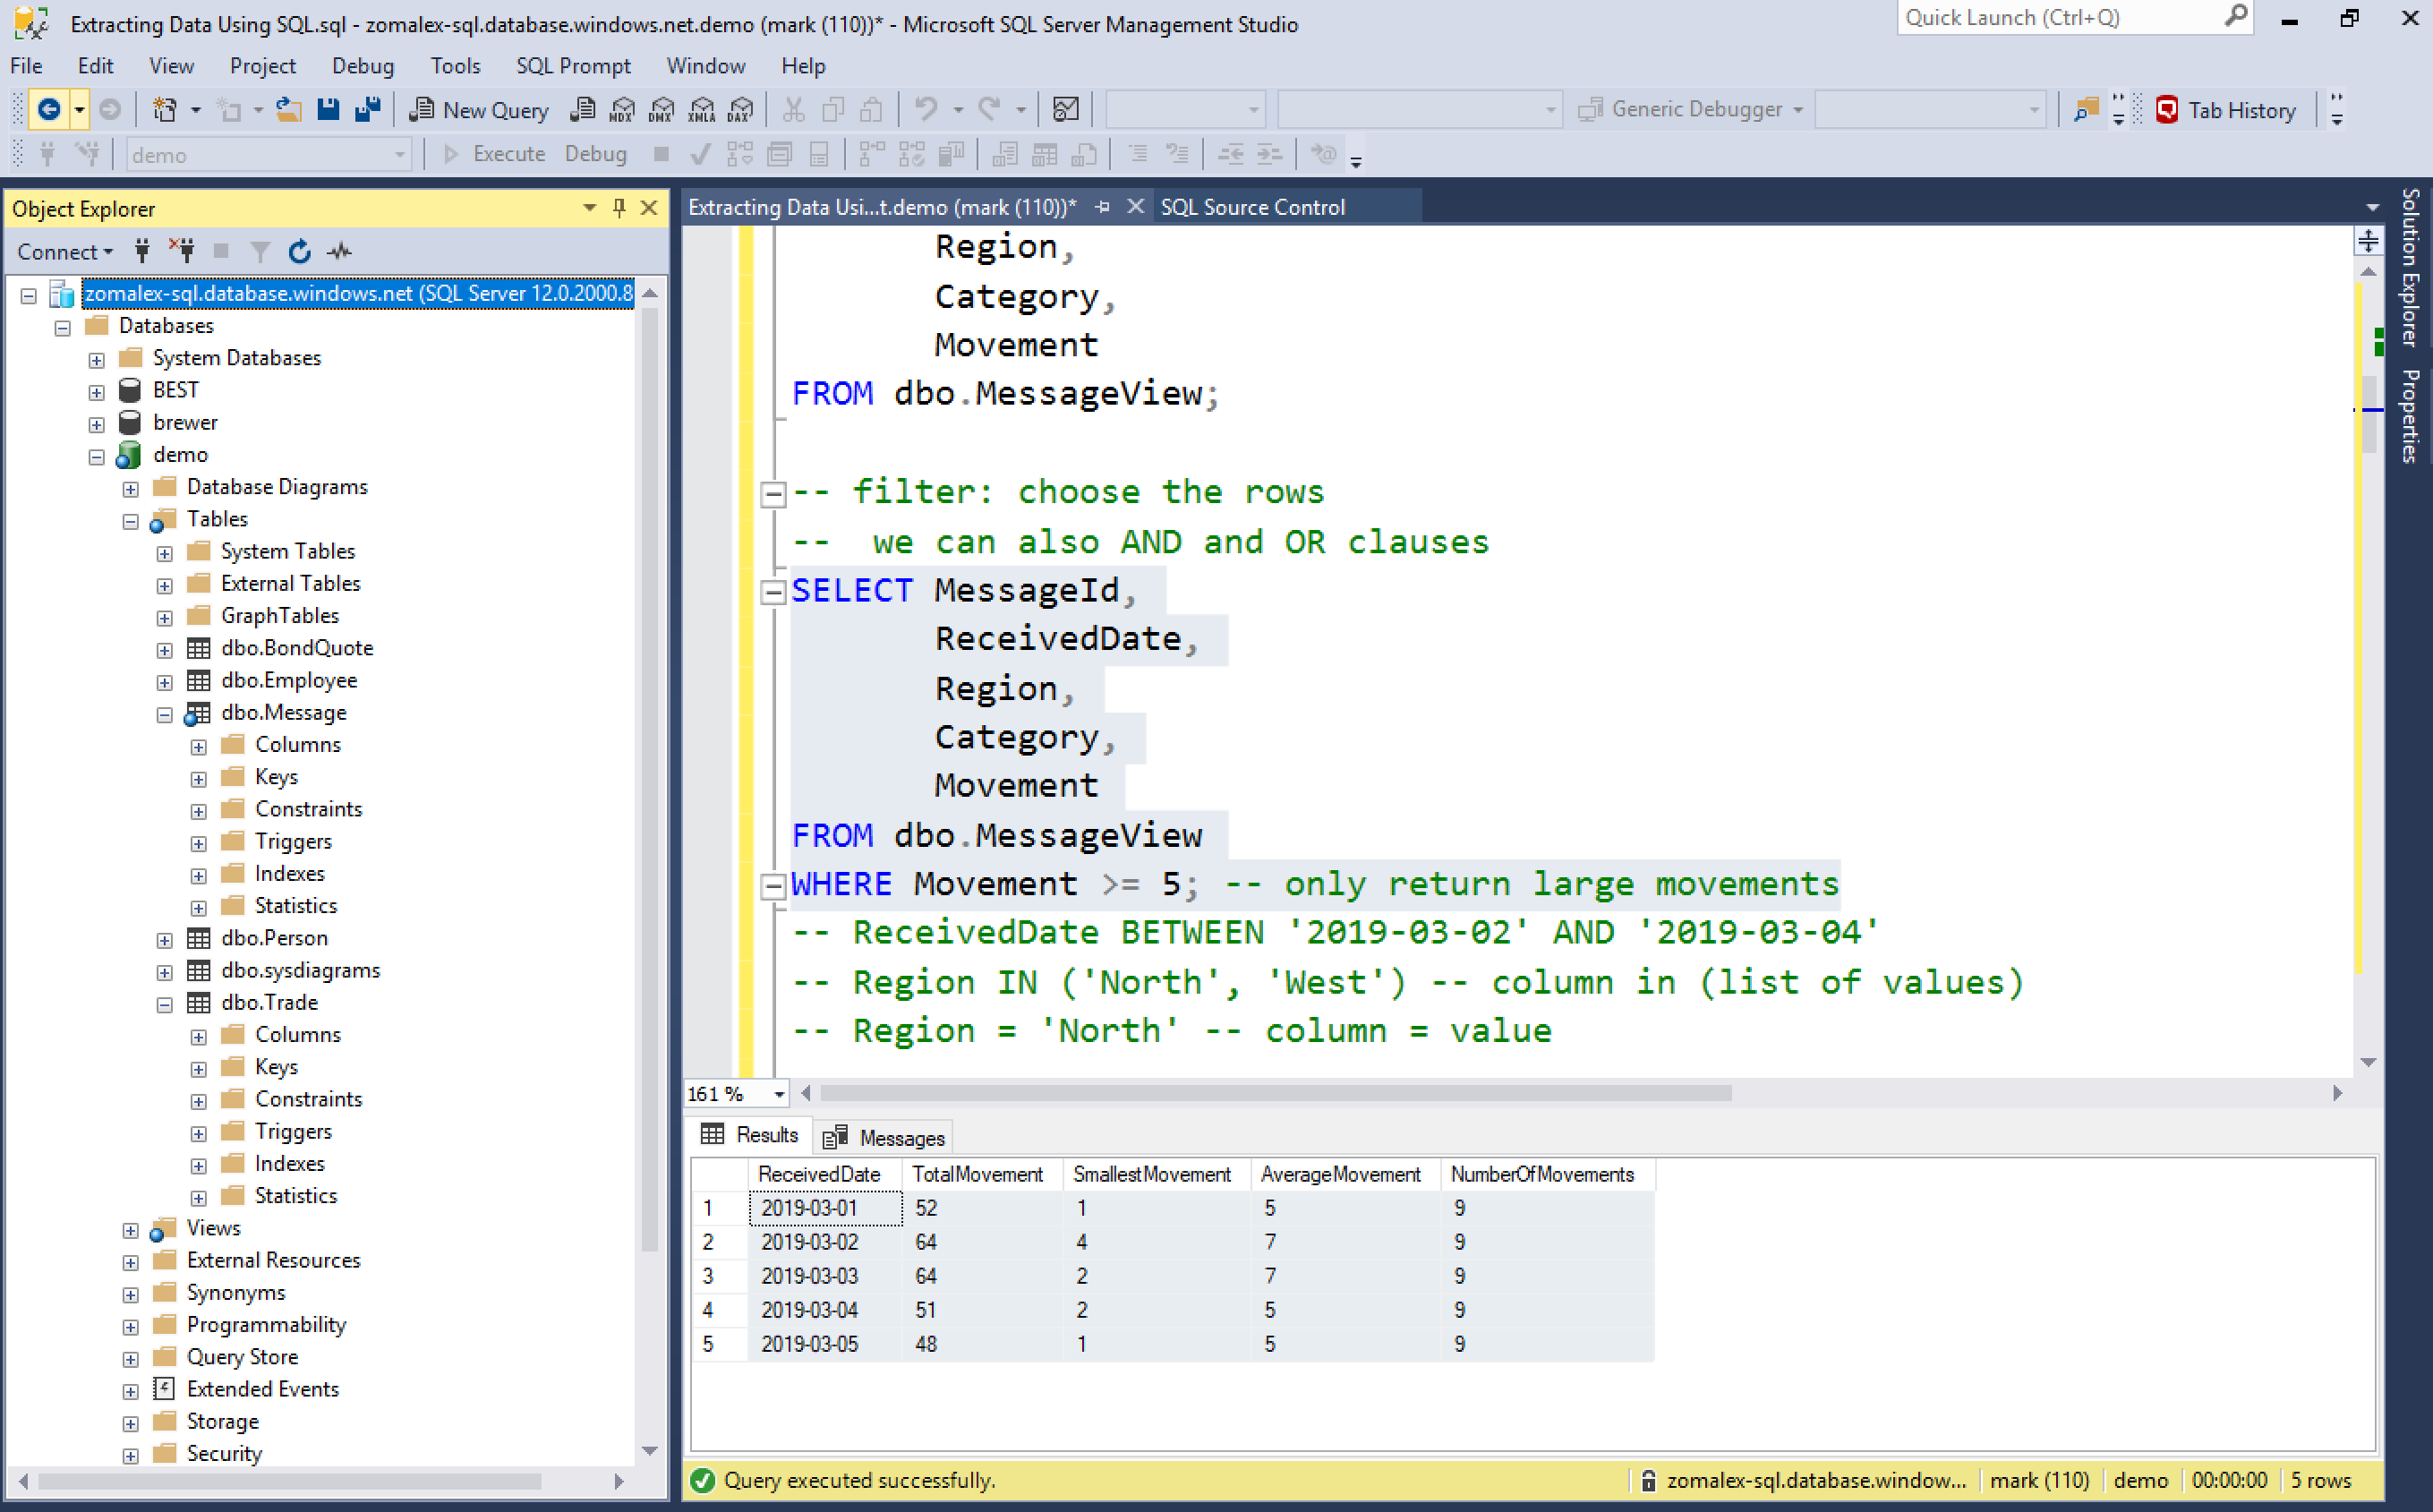Open the Debug menu

click(x=362, y=65)
